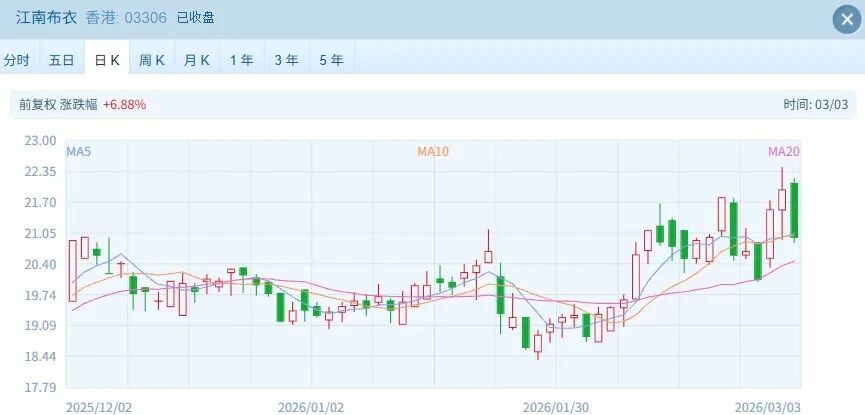Click the 22.35 price axis label

click(x=40, y=172)
